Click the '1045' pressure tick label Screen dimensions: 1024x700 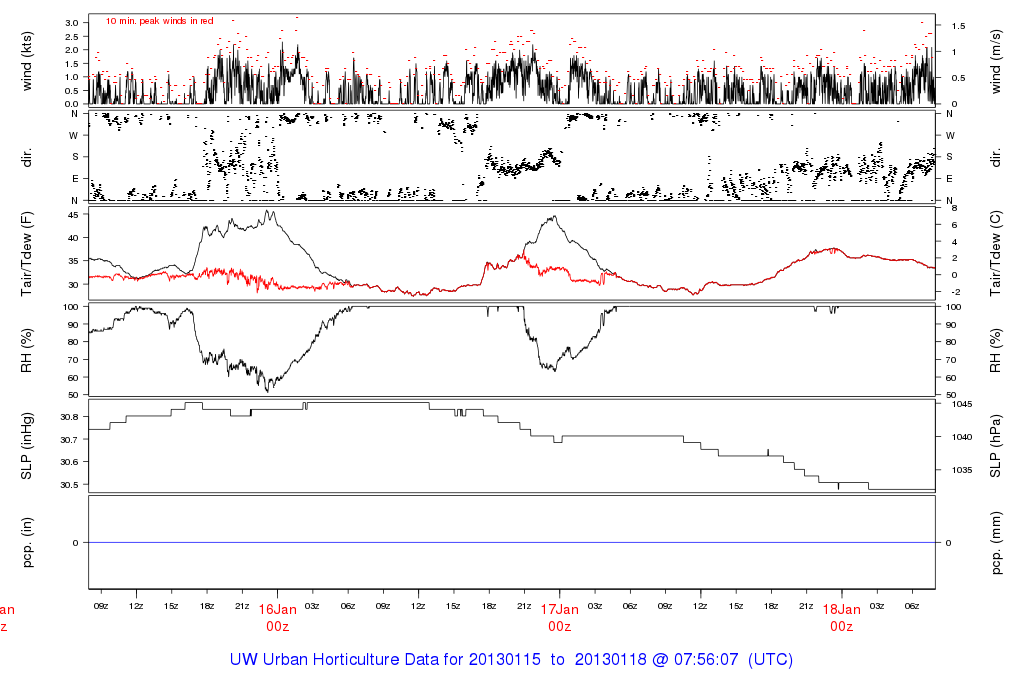(x=962, y=404)
